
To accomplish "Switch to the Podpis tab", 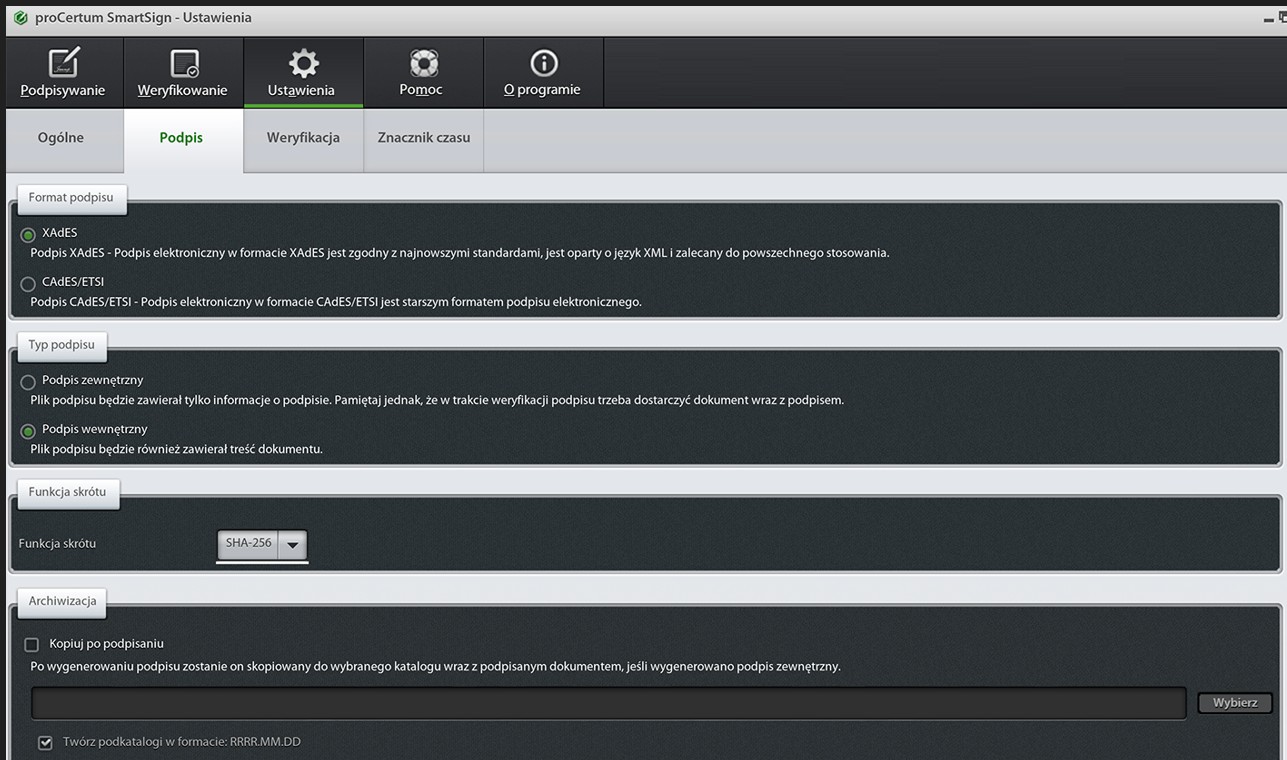I will coord(182,138).
